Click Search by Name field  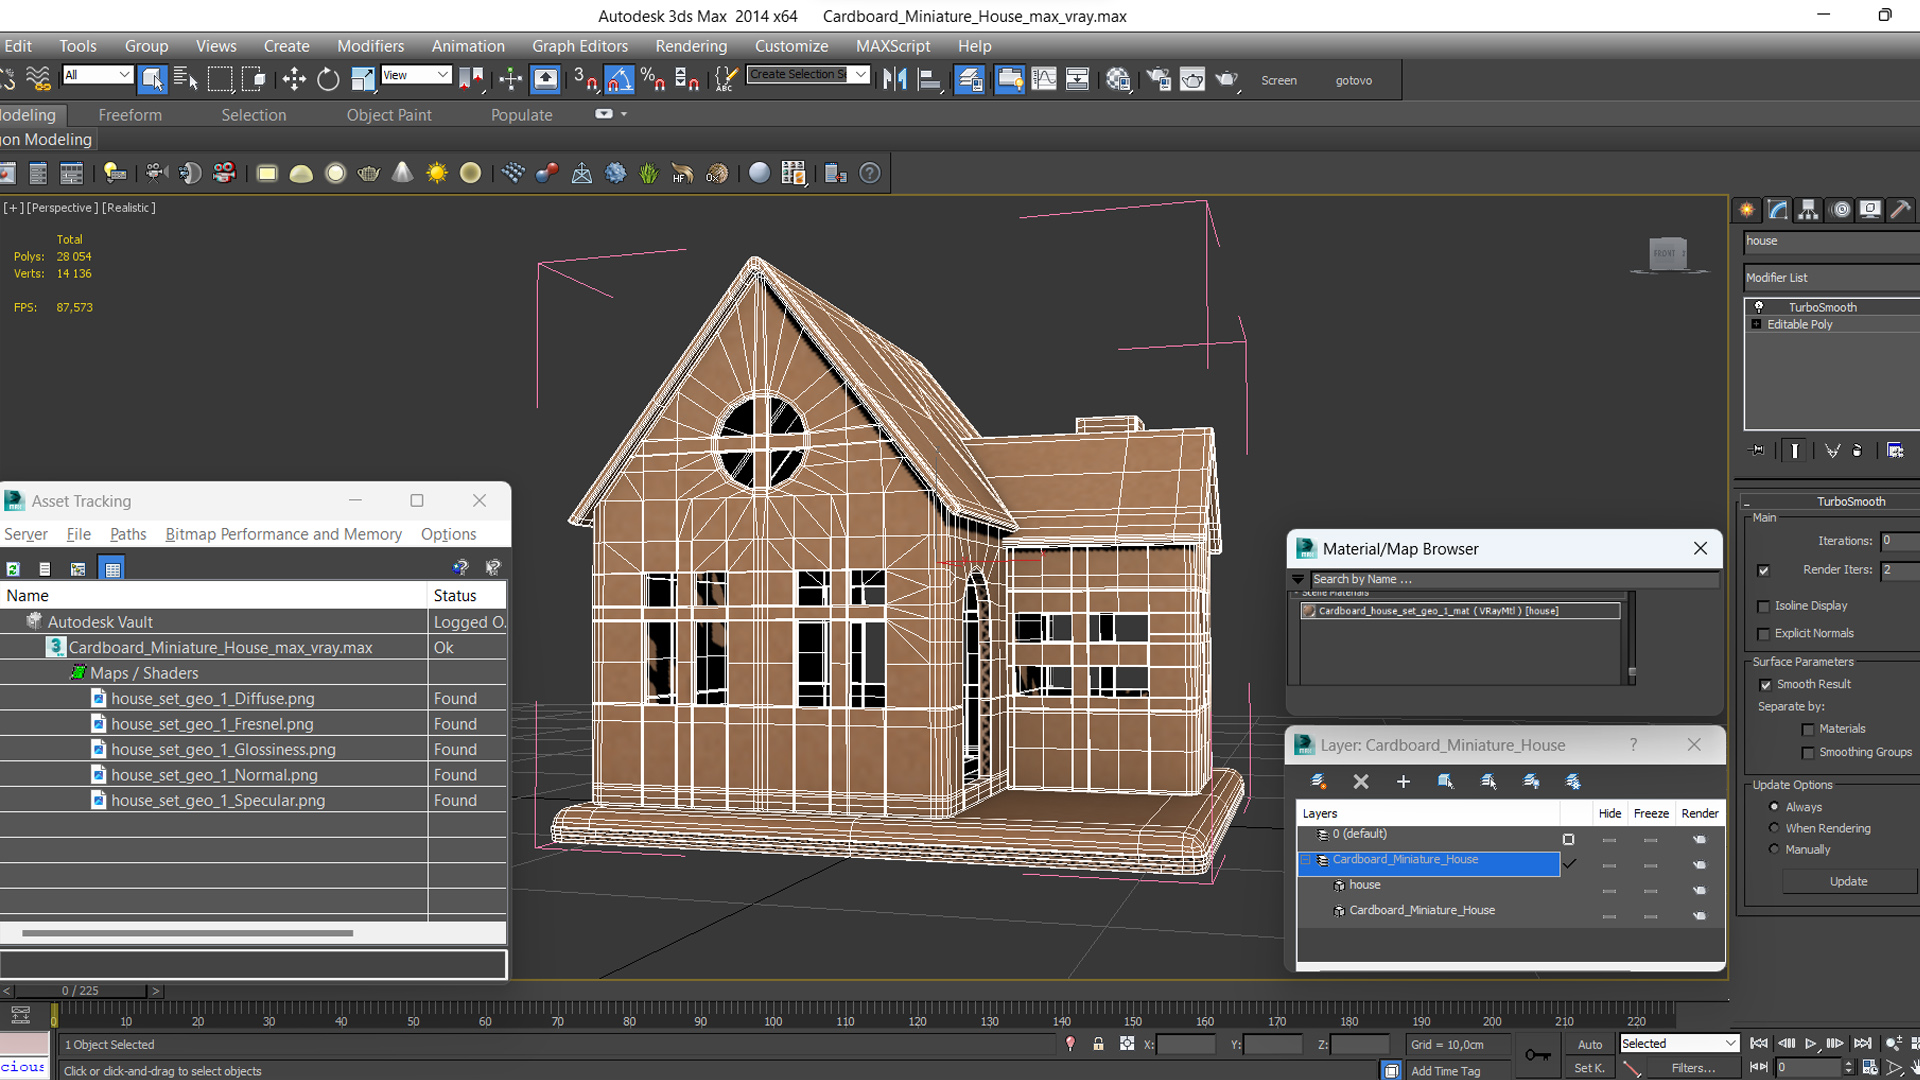pyautogui.click(x=1514, y=579)
